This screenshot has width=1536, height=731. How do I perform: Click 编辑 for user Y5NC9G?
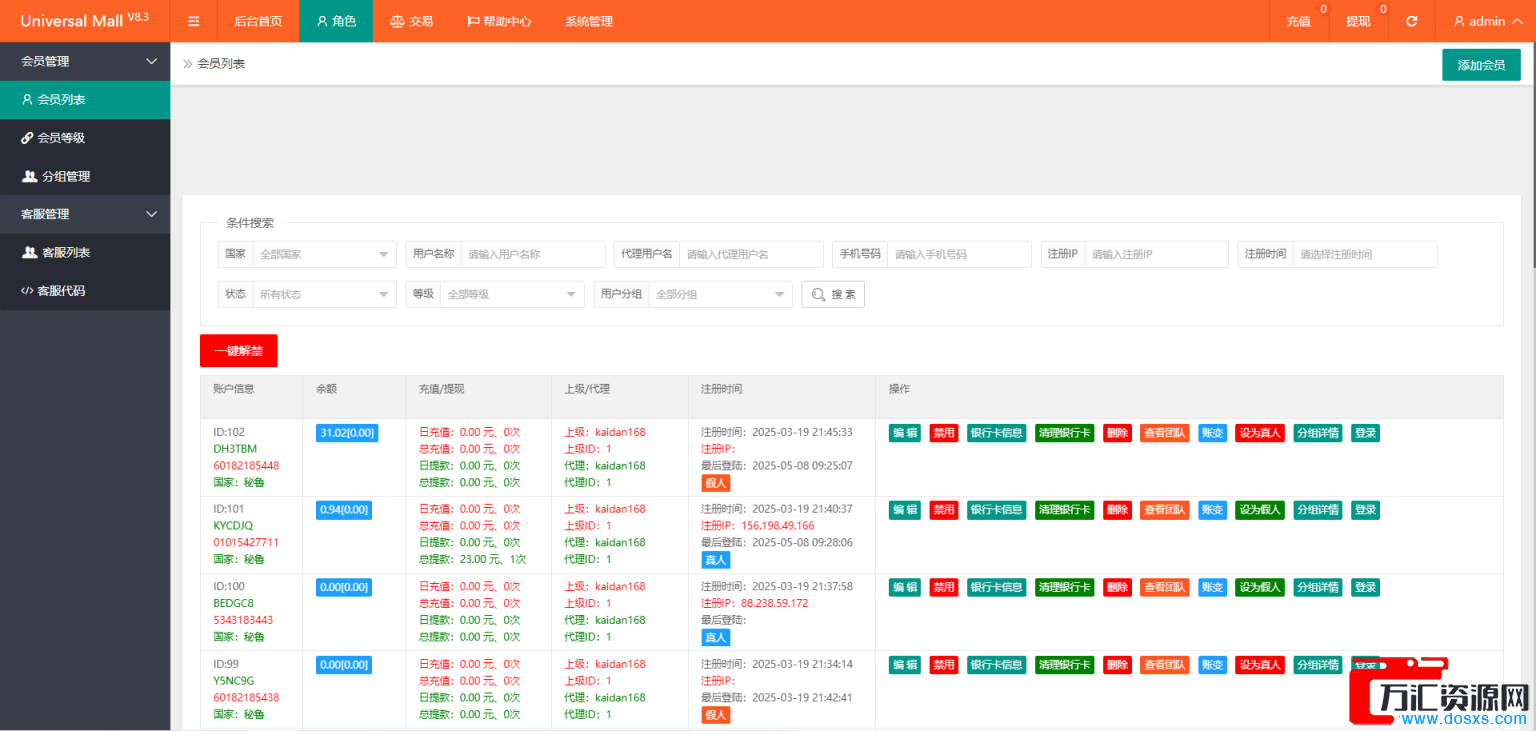pyautogui.click(x=905, y=665)
